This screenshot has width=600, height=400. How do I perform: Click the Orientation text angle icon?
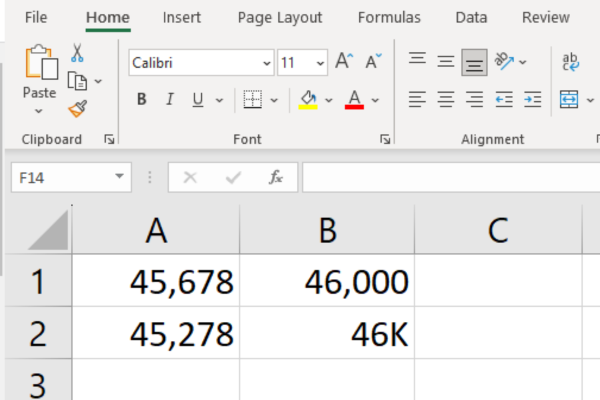coord(504,61)
